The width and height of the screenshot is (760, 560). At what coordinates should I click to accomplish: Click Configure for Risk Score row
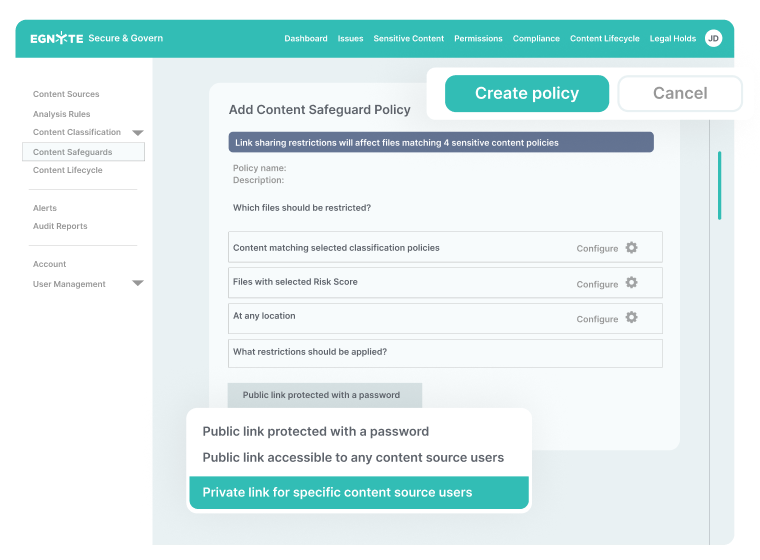[x=597, y=284]
